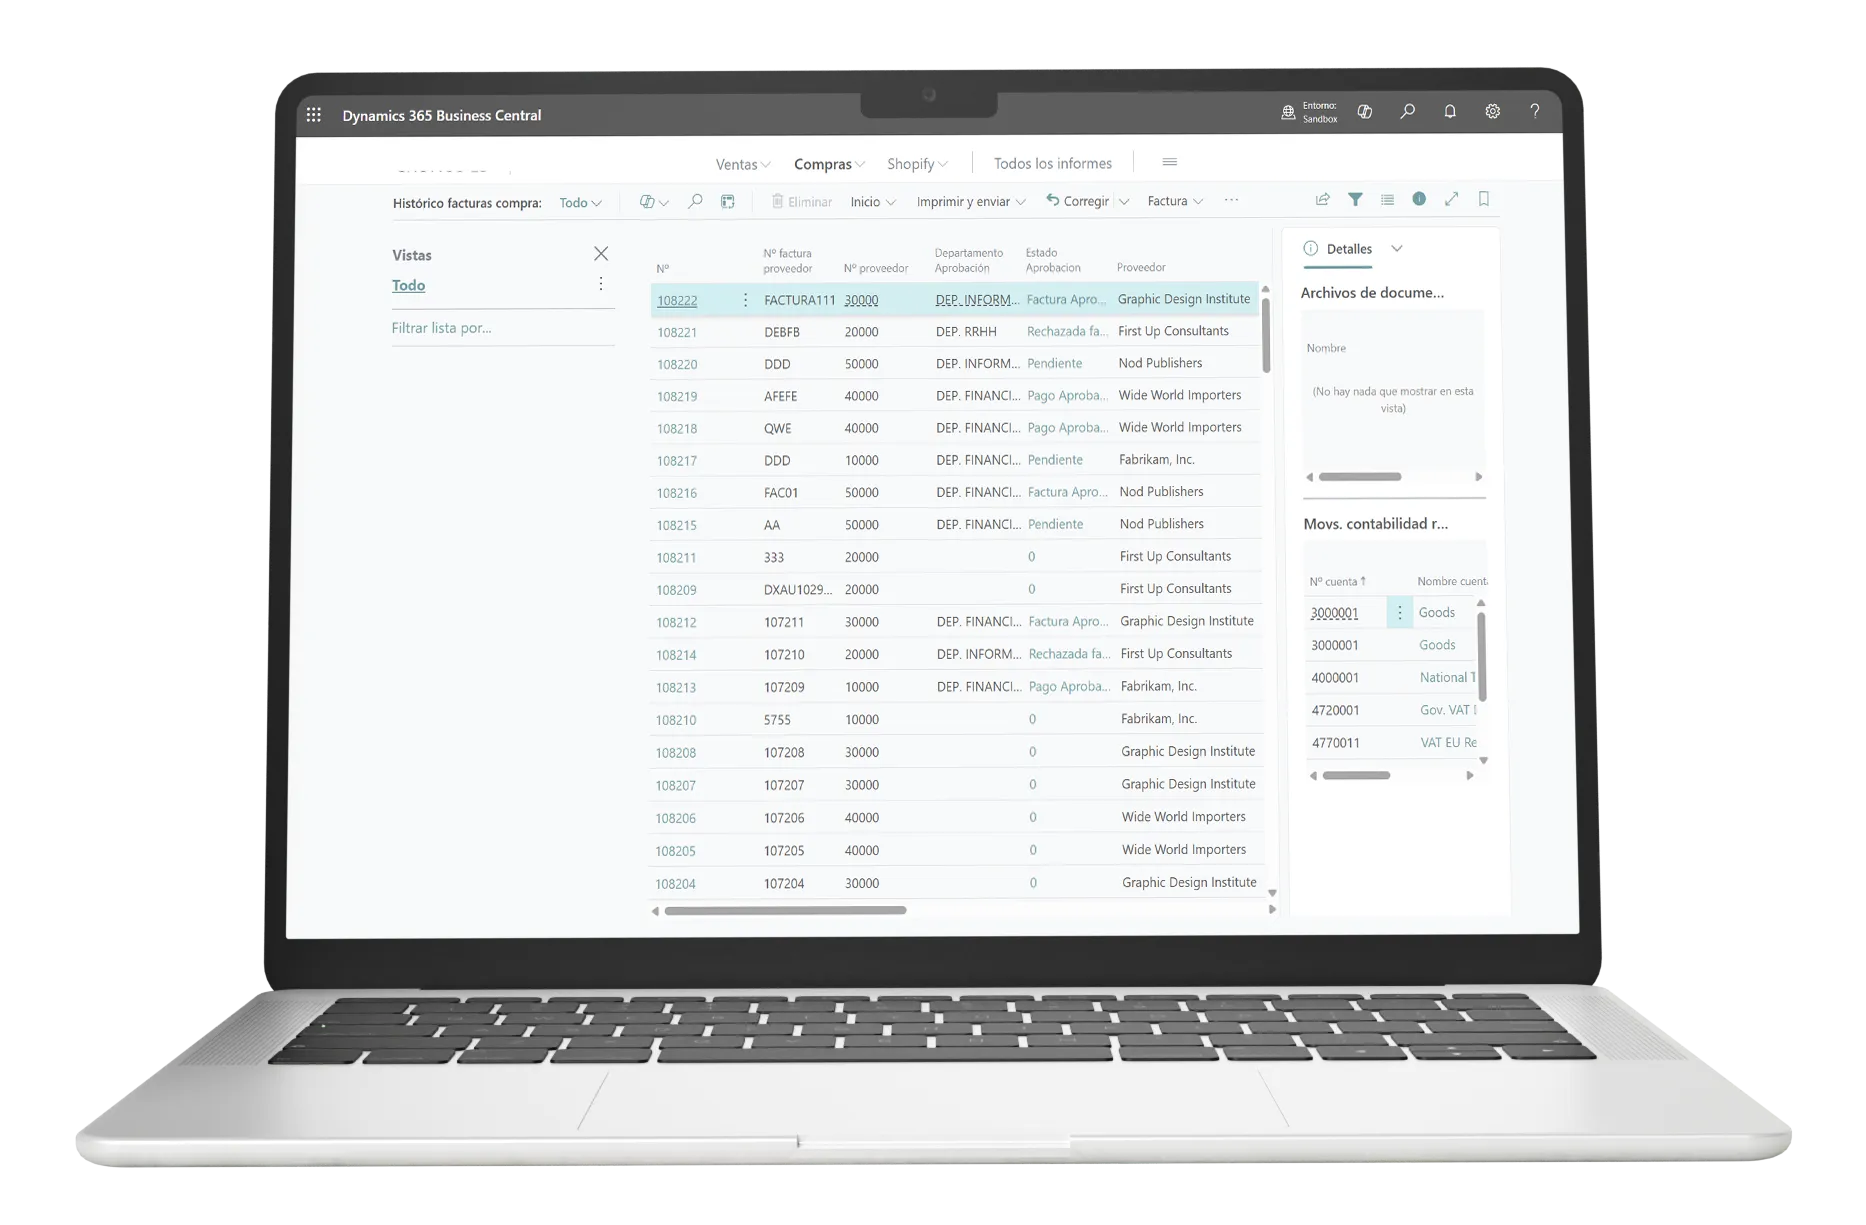The width and height of the screenshot is (1866, 1225).
Task: Open row menu for account 3000001
Action: coord(1400,612)
